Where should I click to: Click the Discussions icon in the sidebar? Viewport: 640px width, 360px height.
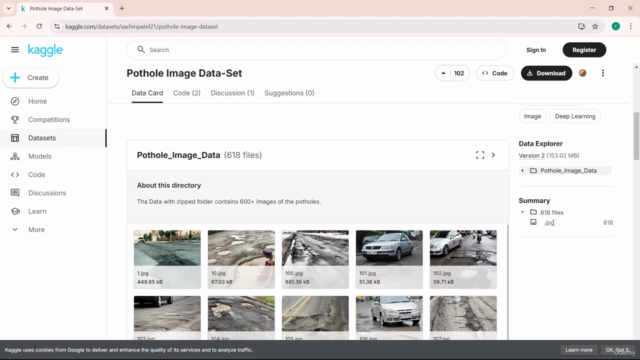click(15, 193)
